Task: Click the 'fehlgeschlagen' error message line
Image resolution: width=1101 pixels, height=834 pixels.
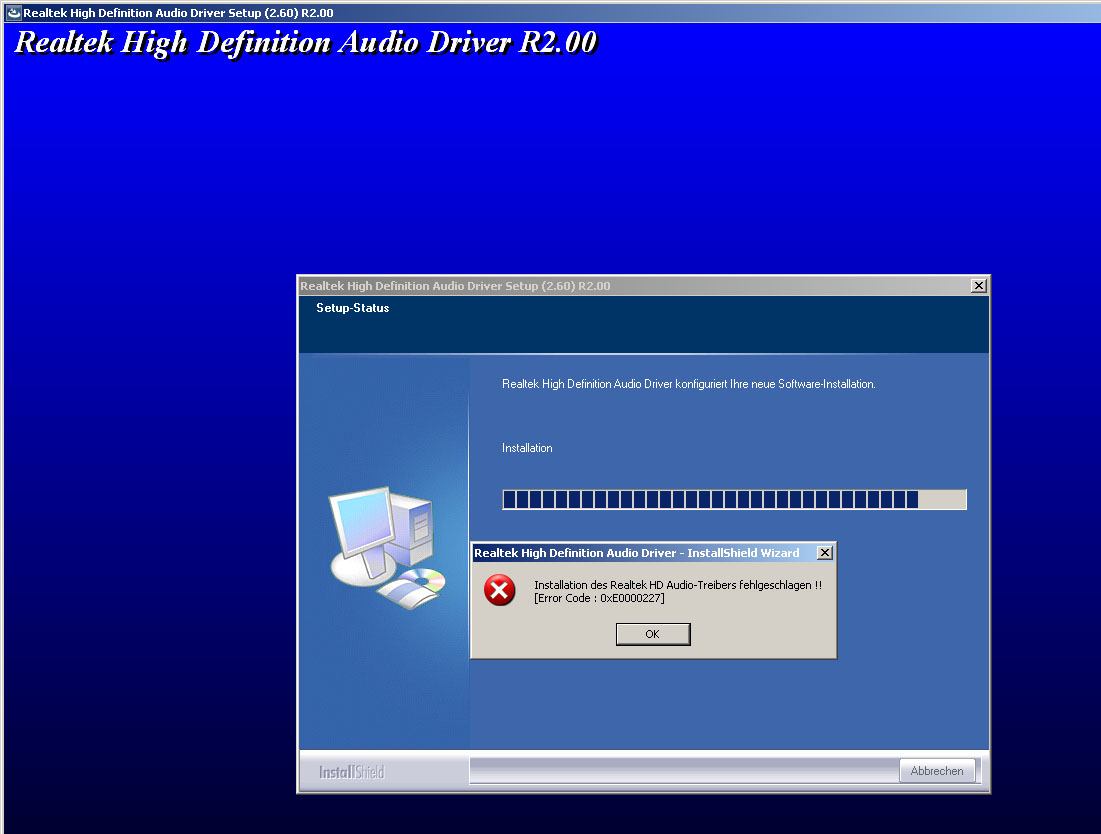Action: click(x=678, y=585)
